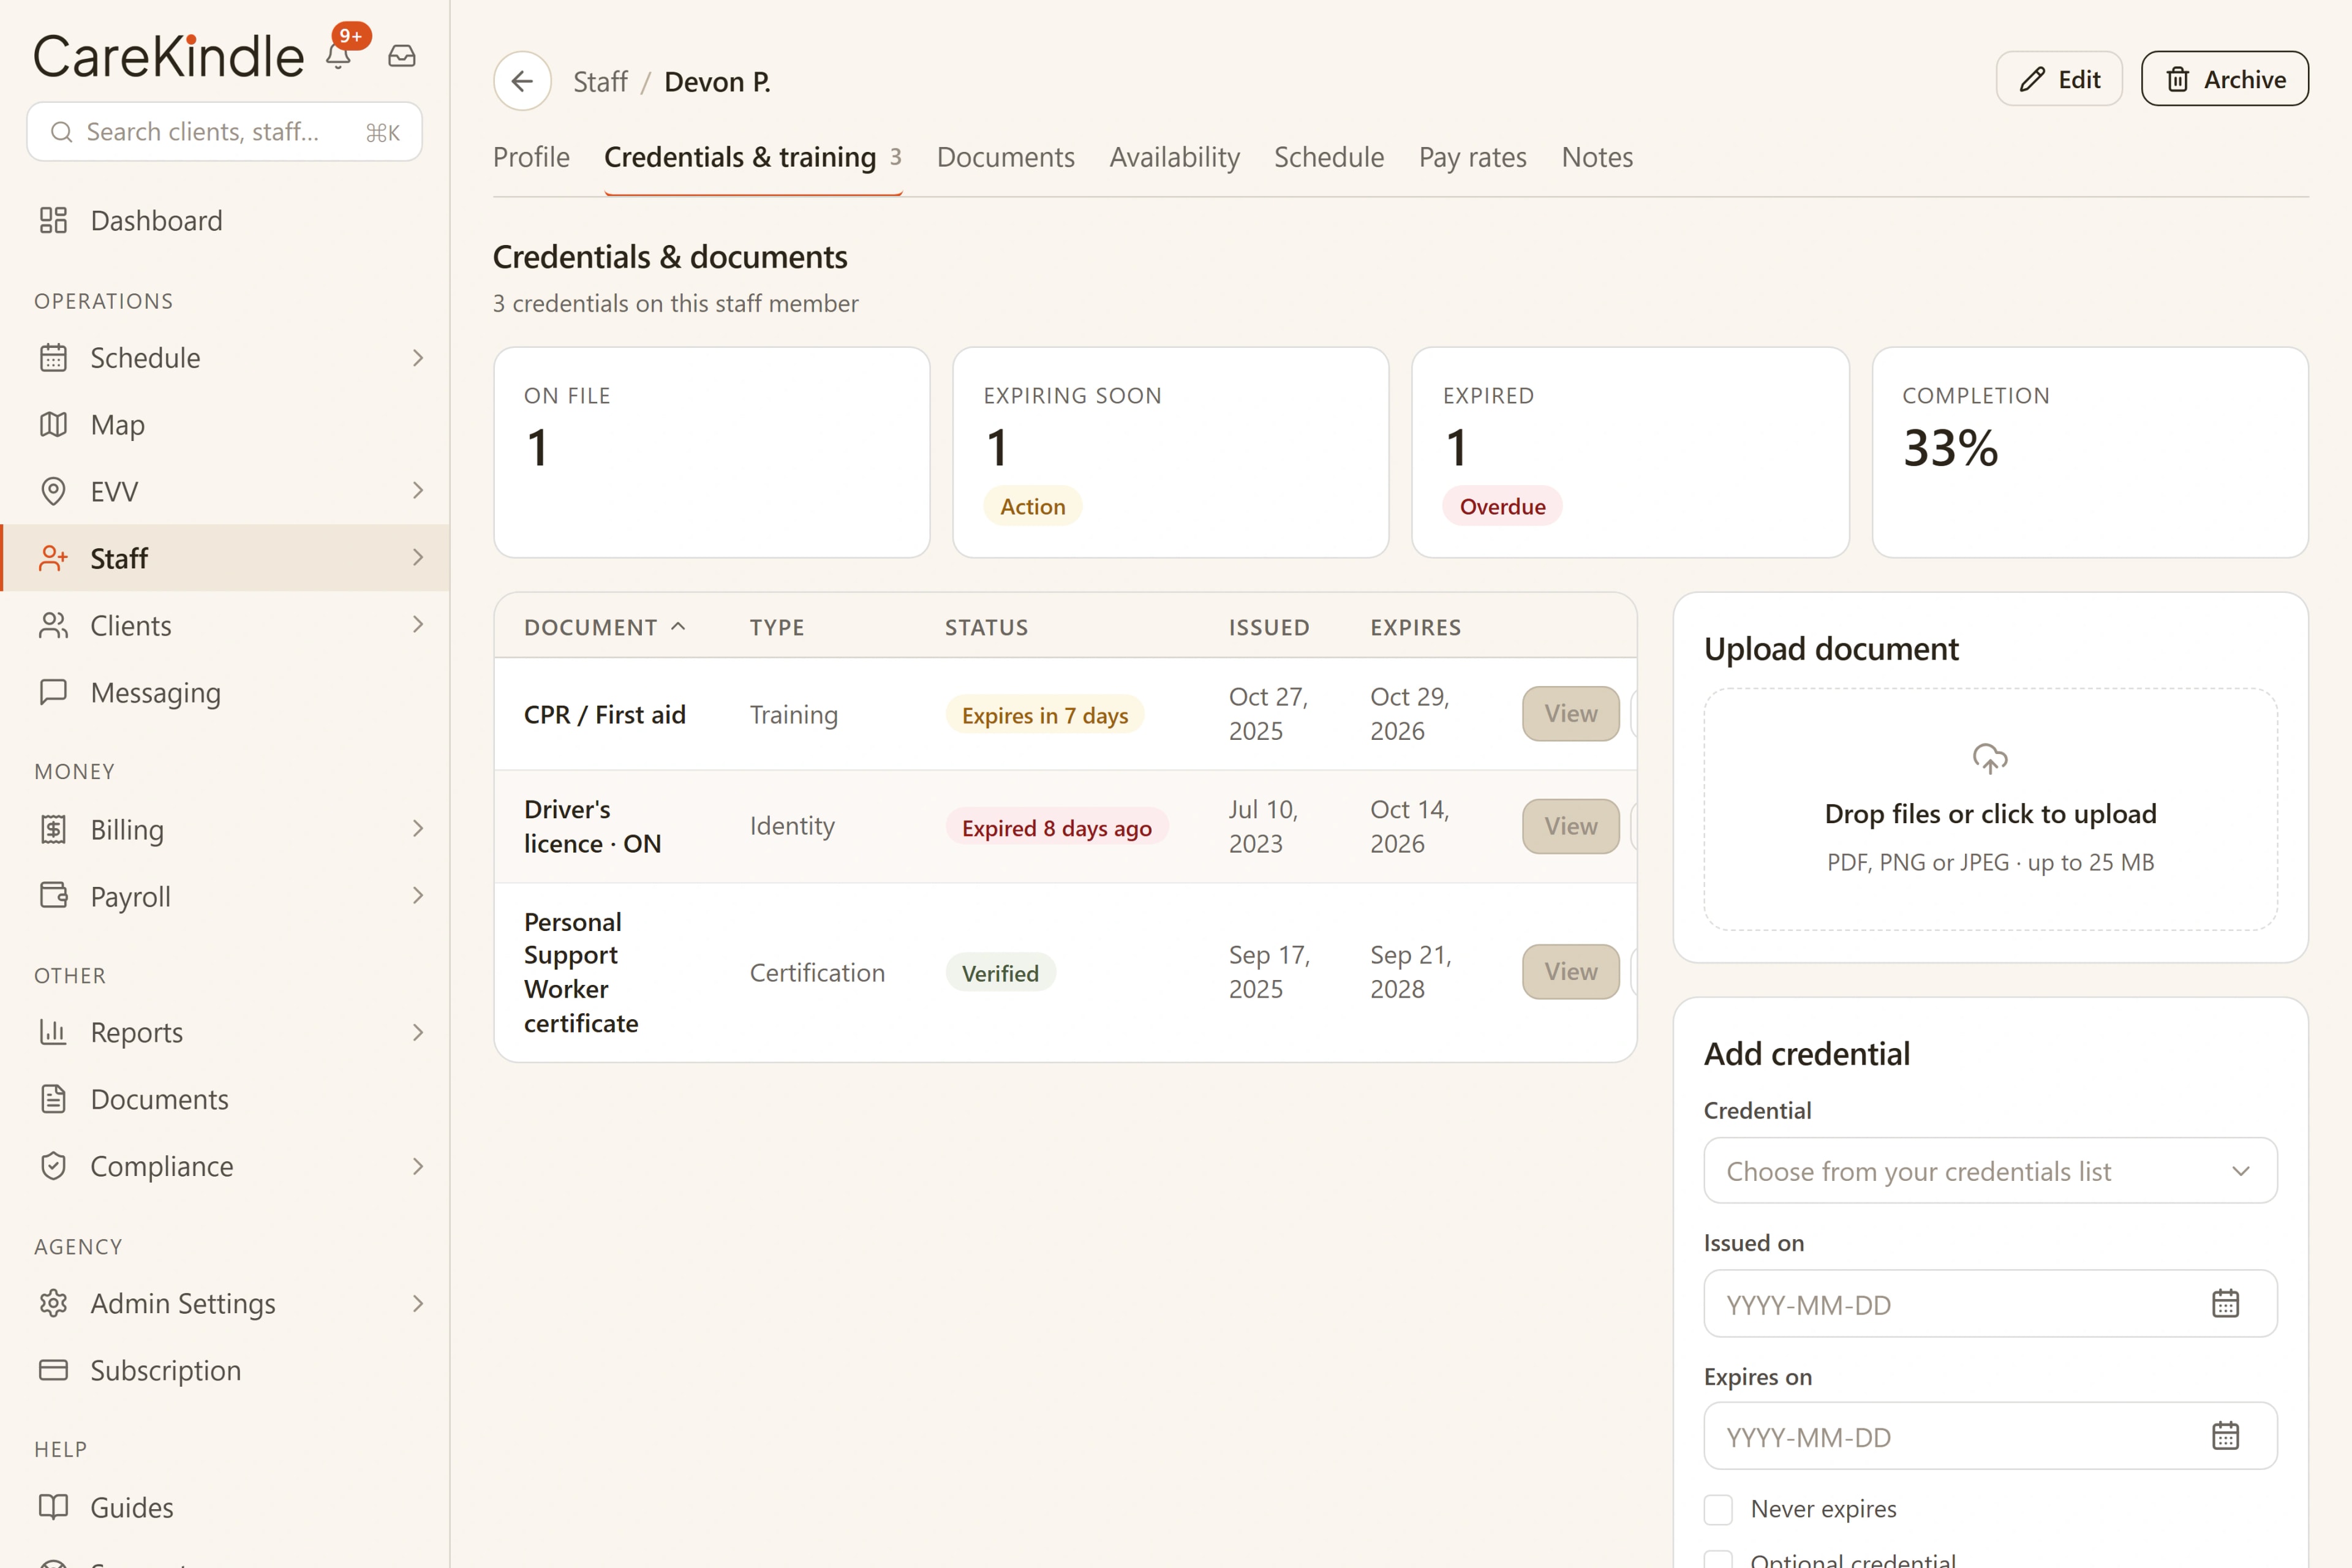The height and width of the screenshot is (1568, 2352).
Task: Open the Availability tab
Action: pyautogui.click(x=1174, y=157)
